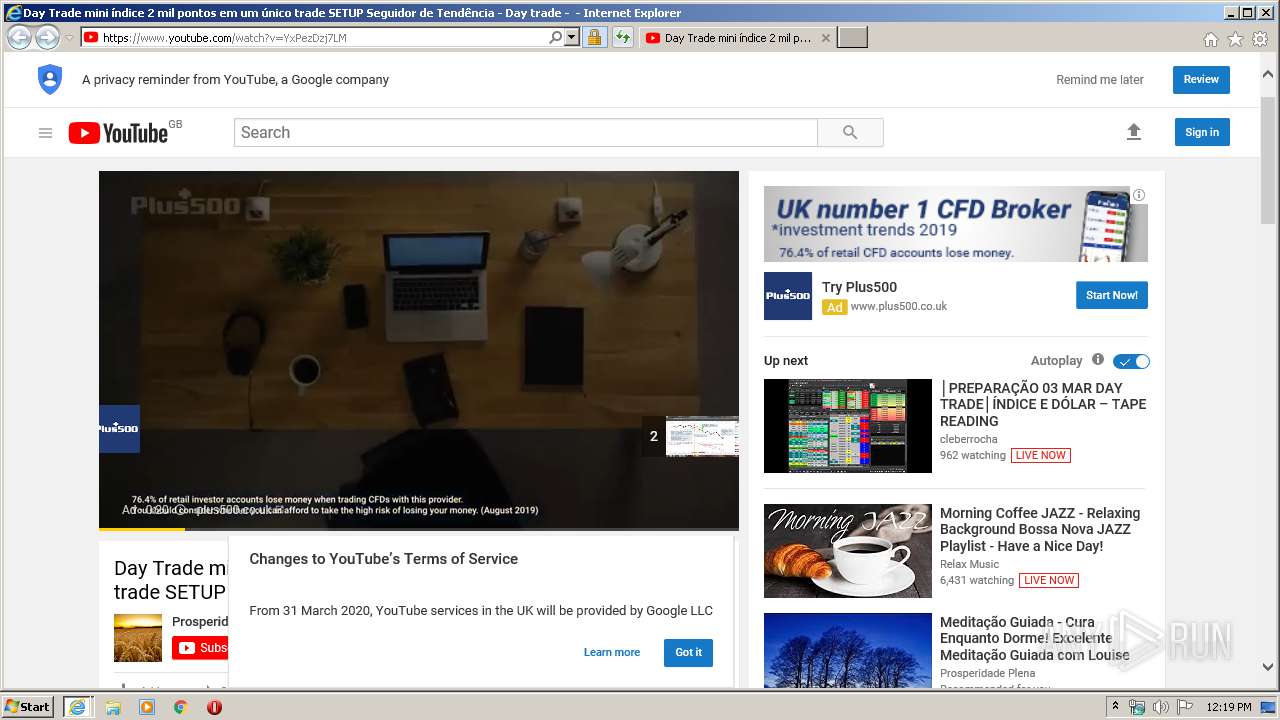Open Chrome taskbar icon
The width and height of the screenshot is (1280, 720).
(180, 707)
